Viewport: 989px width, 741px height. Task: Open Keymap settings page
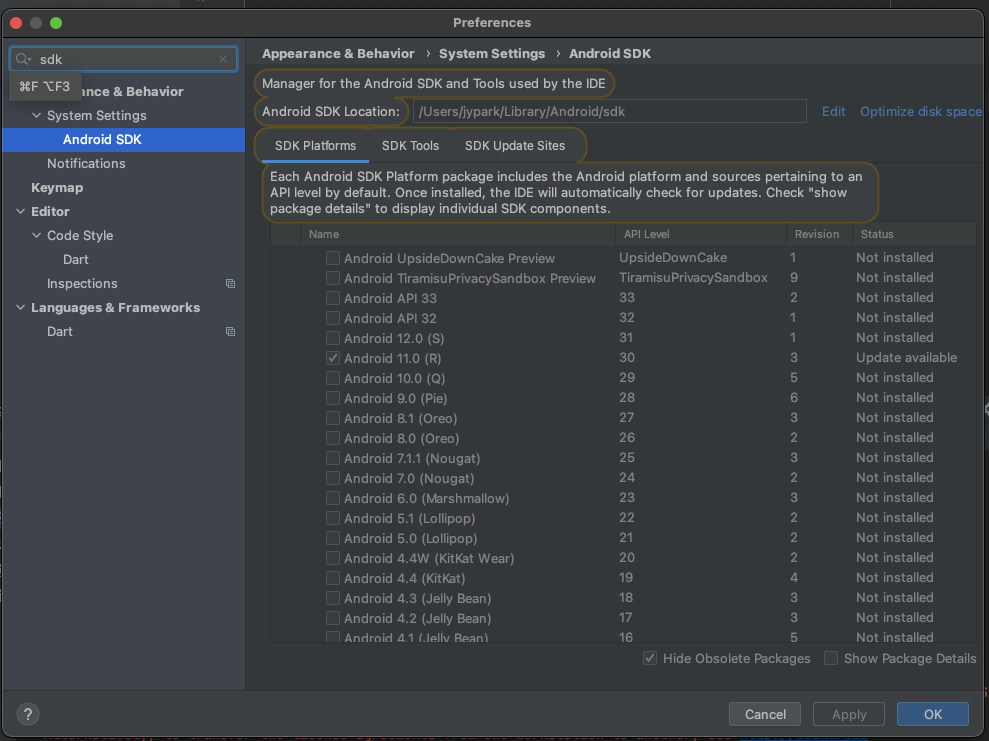(57, 187)
